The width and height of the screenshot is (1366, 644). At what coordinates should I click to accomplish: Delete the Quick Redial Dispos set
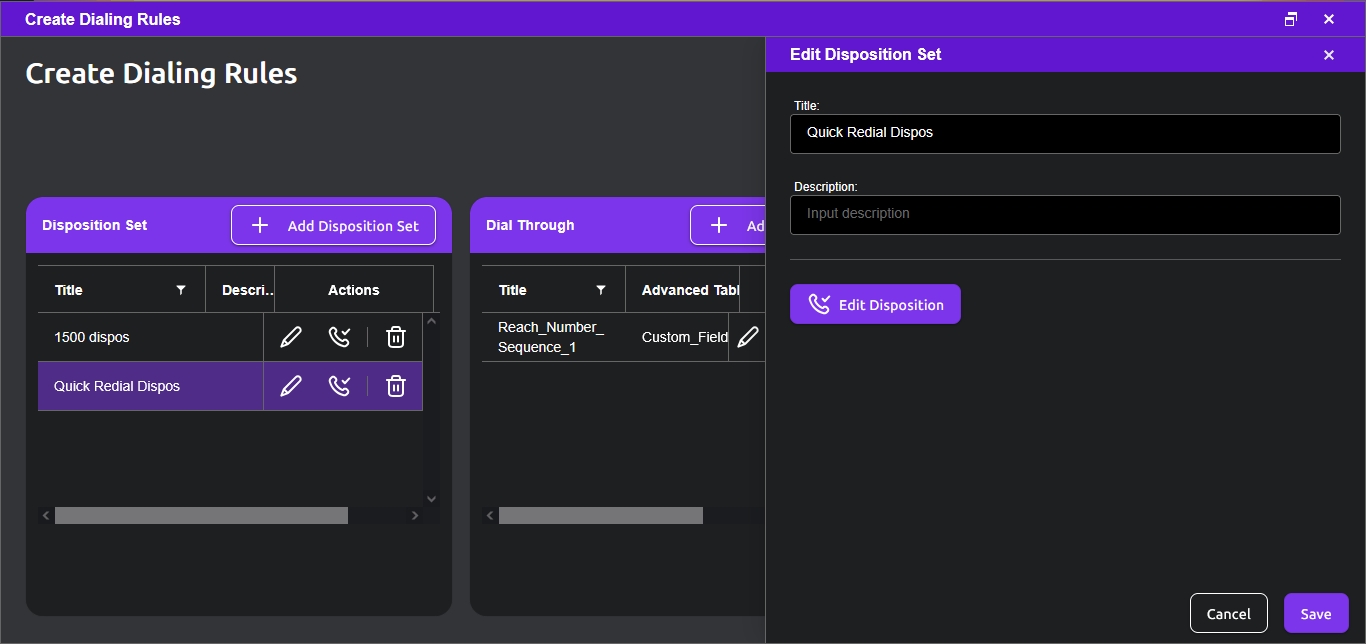pos(396,386)
